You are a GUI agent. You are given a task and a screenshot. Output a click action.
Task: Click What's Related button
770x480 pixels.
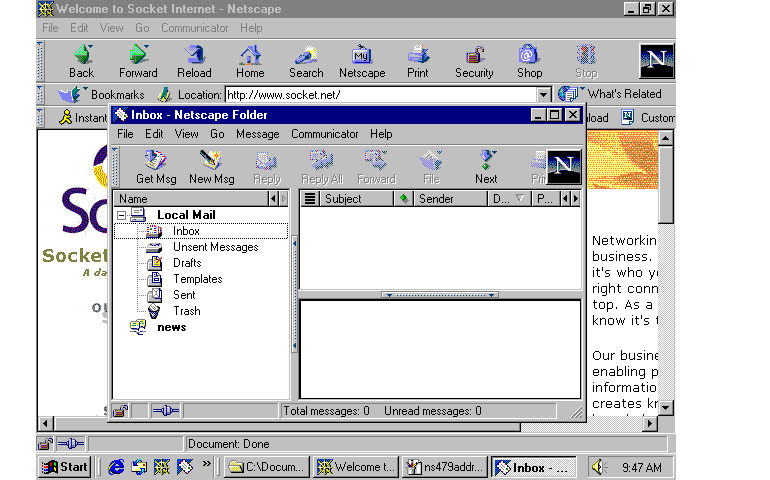[610, 94]
